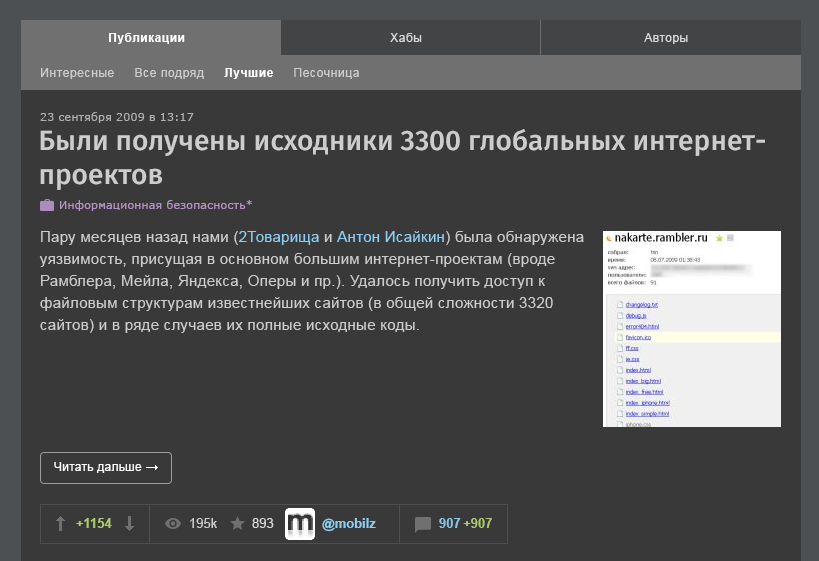Click the 195k views count

click(203, 523)
